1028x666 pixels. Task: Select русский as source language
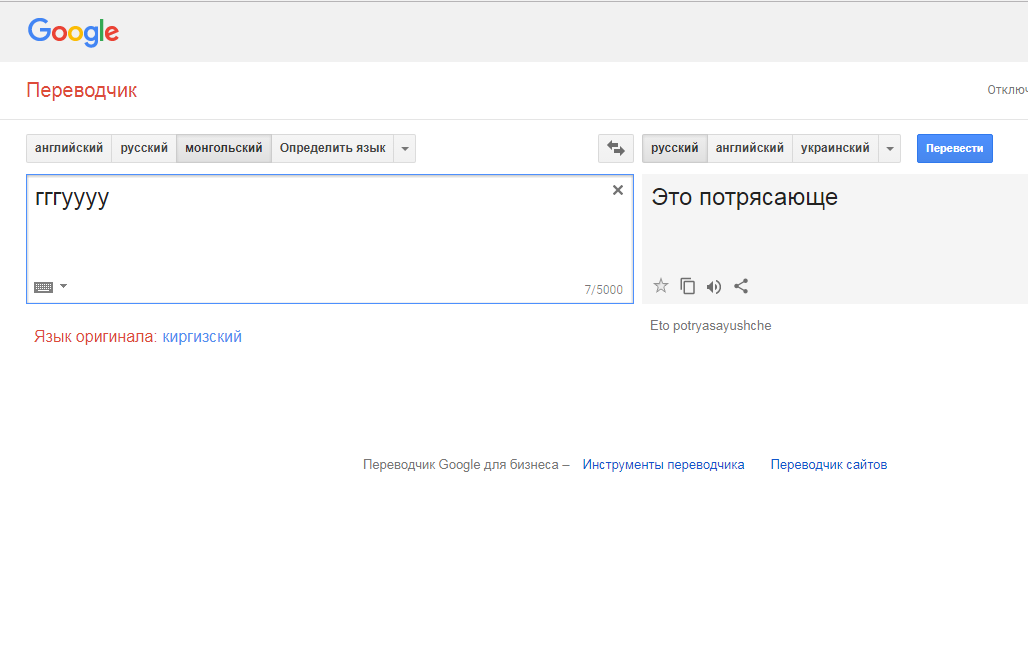pyautogui.click(x=144, y=148)
